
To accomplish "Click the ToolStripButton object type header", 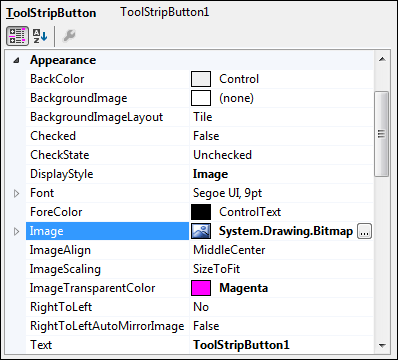I will pos(51,13).
